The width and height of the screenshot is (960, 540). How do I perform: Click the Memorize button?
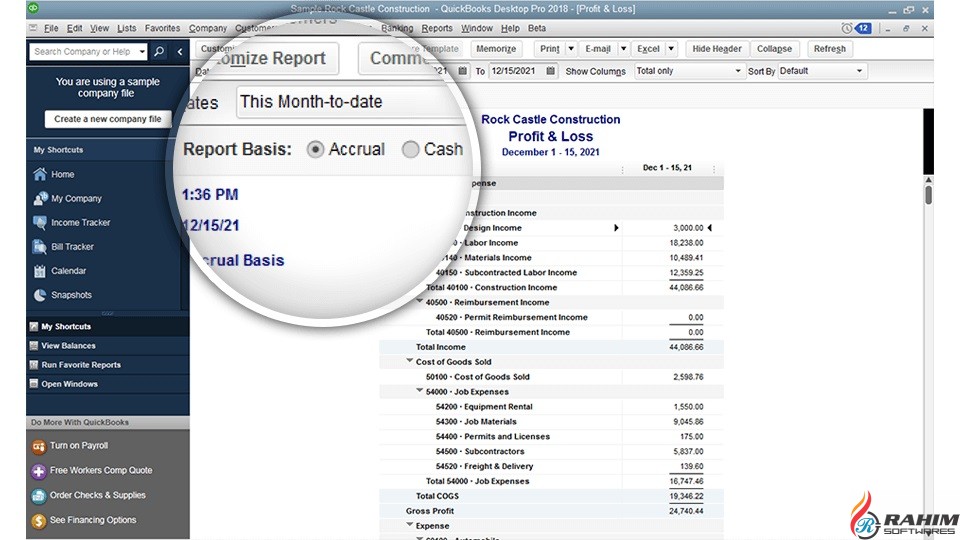click(x=496, y=49)
